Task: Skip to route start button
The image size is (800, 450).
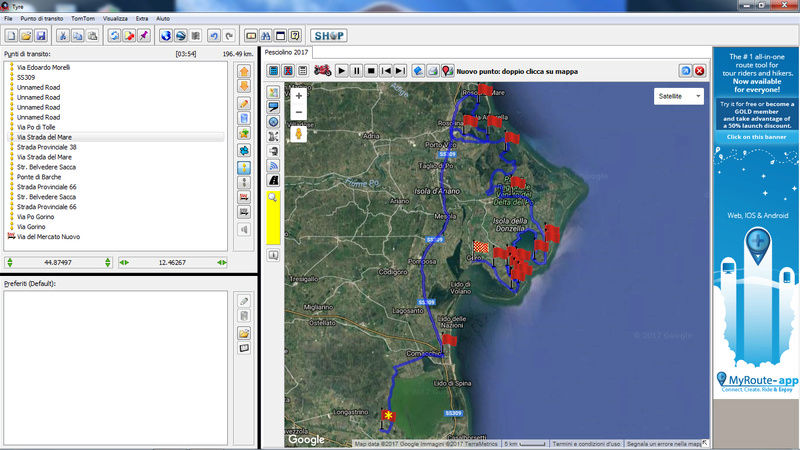Action: [386, 71]
